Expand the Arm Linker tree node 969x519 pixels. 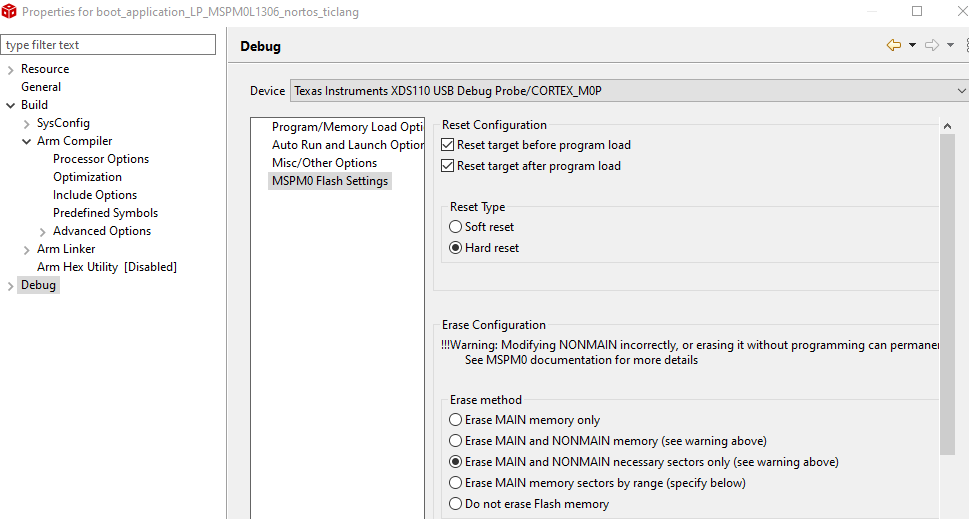tap(27, 249)
